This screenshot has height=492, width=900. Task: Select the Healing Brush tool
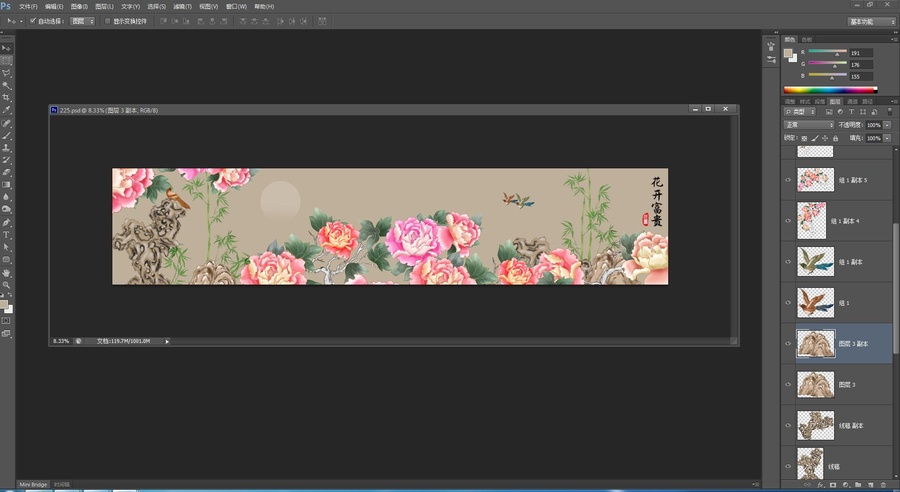click(6, 123)
